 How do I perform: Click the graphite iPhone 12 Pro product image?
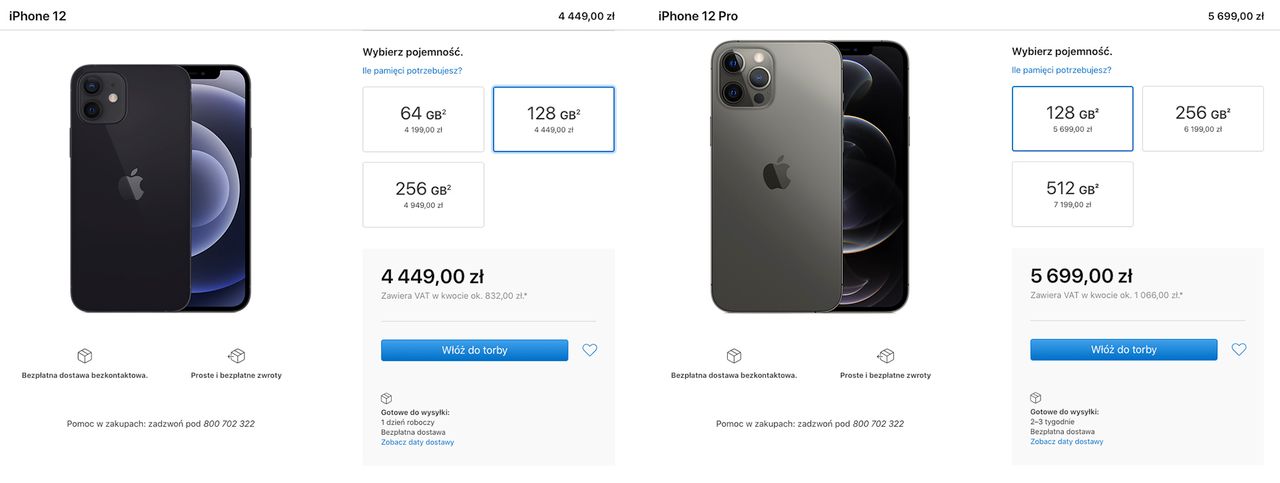810,176
